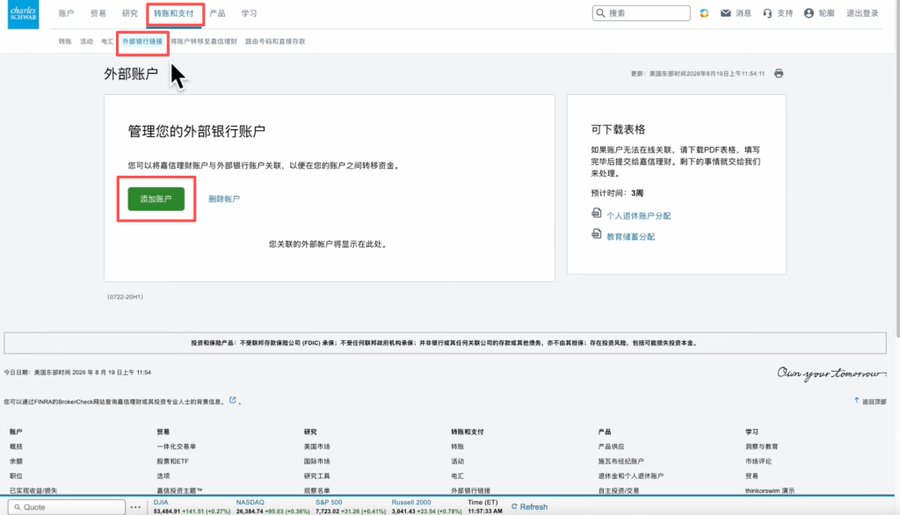Click footer link 已实现收益/损失
This screenshot has height=515, width=900.
(33, 491)
